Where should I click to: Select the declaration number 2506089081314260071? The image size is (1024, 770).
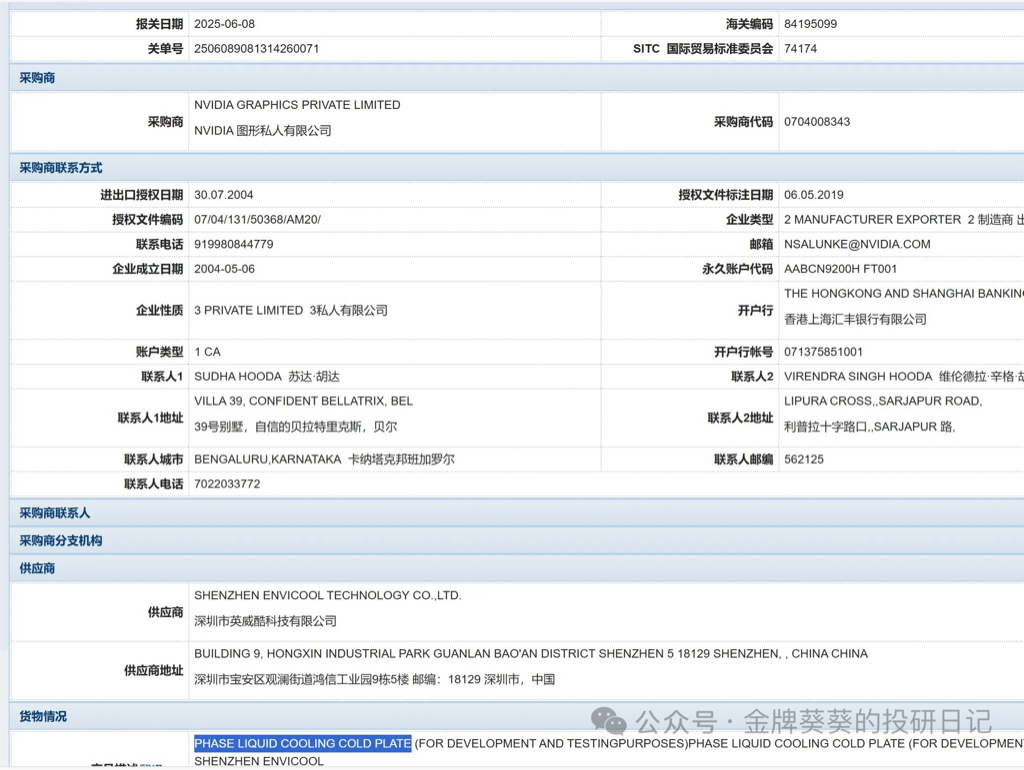[x=256, y=48]
